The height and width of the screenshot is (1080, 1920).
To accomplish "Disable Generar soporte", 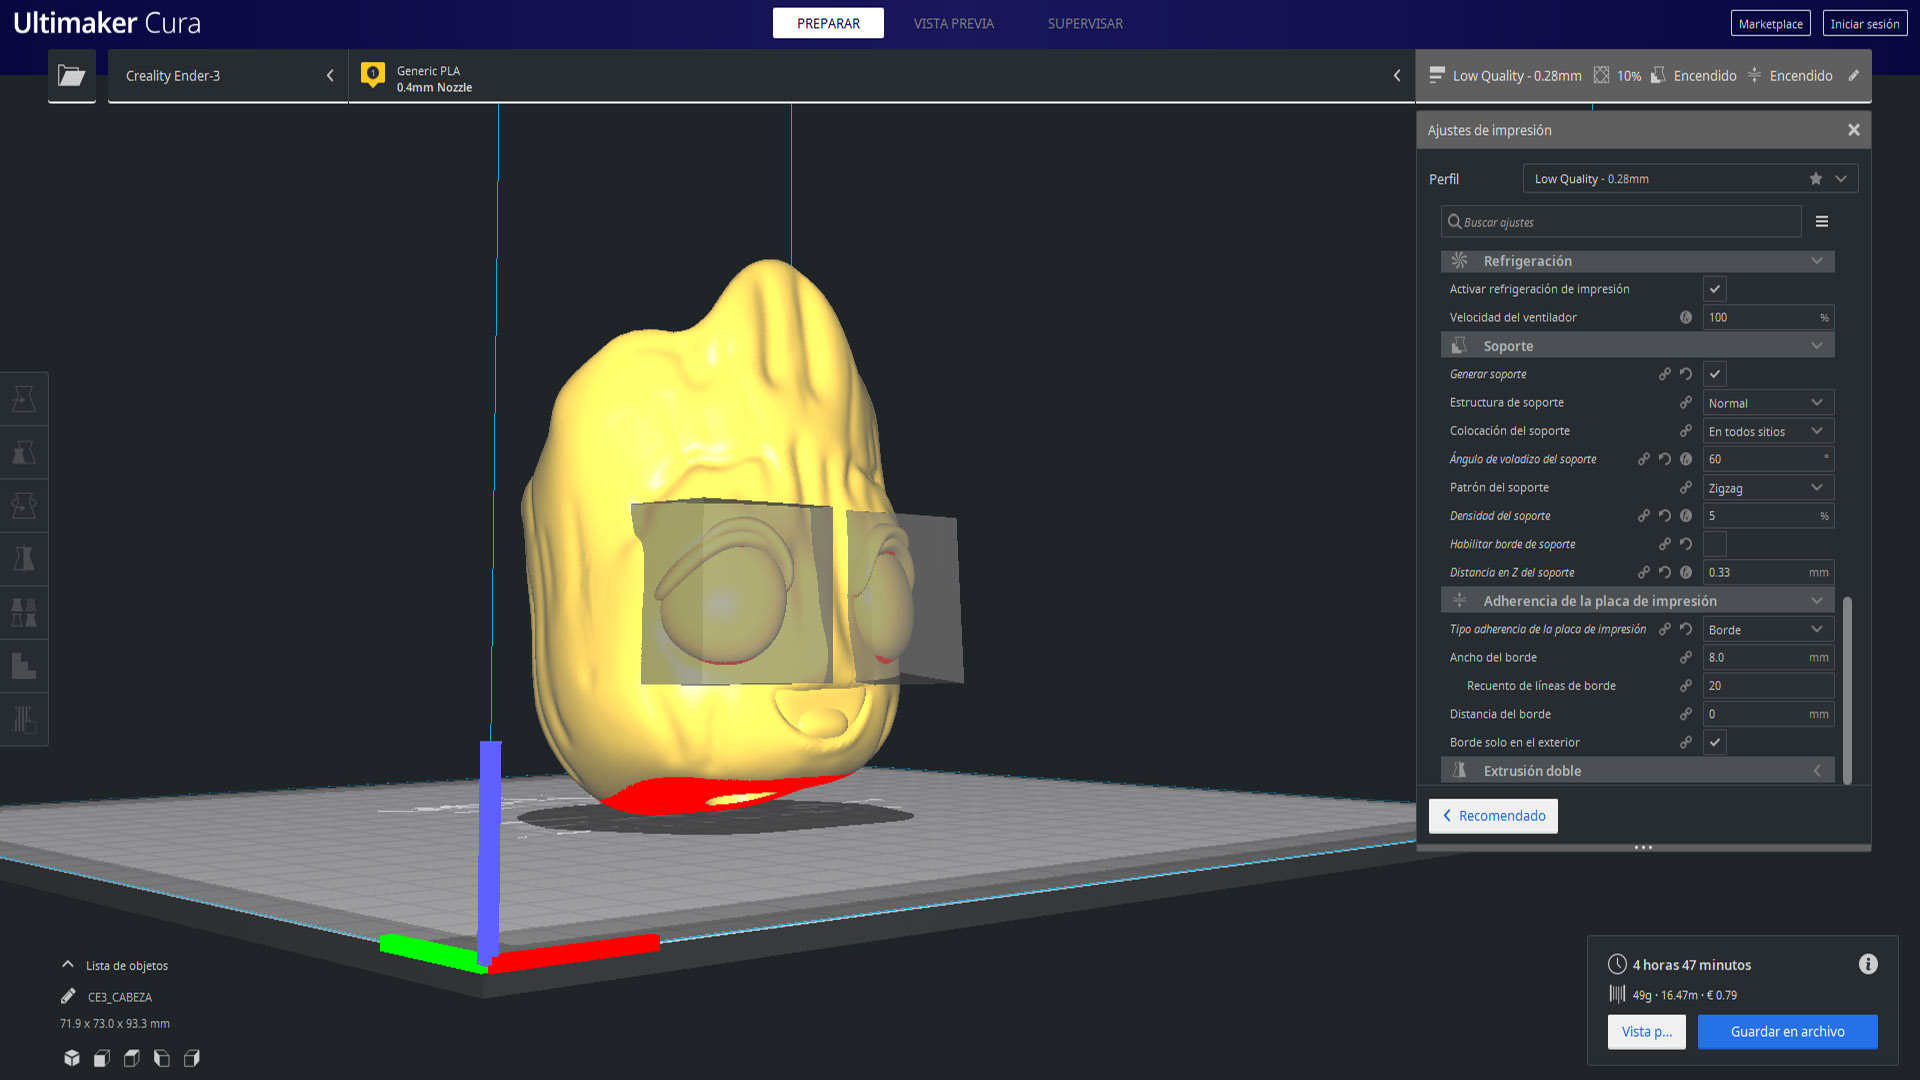I will (x=1714, y=373).
